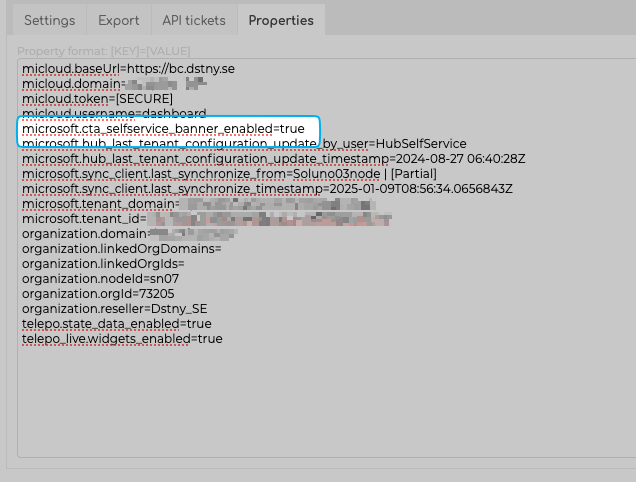Screen dimensions: 636x482
Task: Open the Settings tab
Action: [x=49, y=20]
